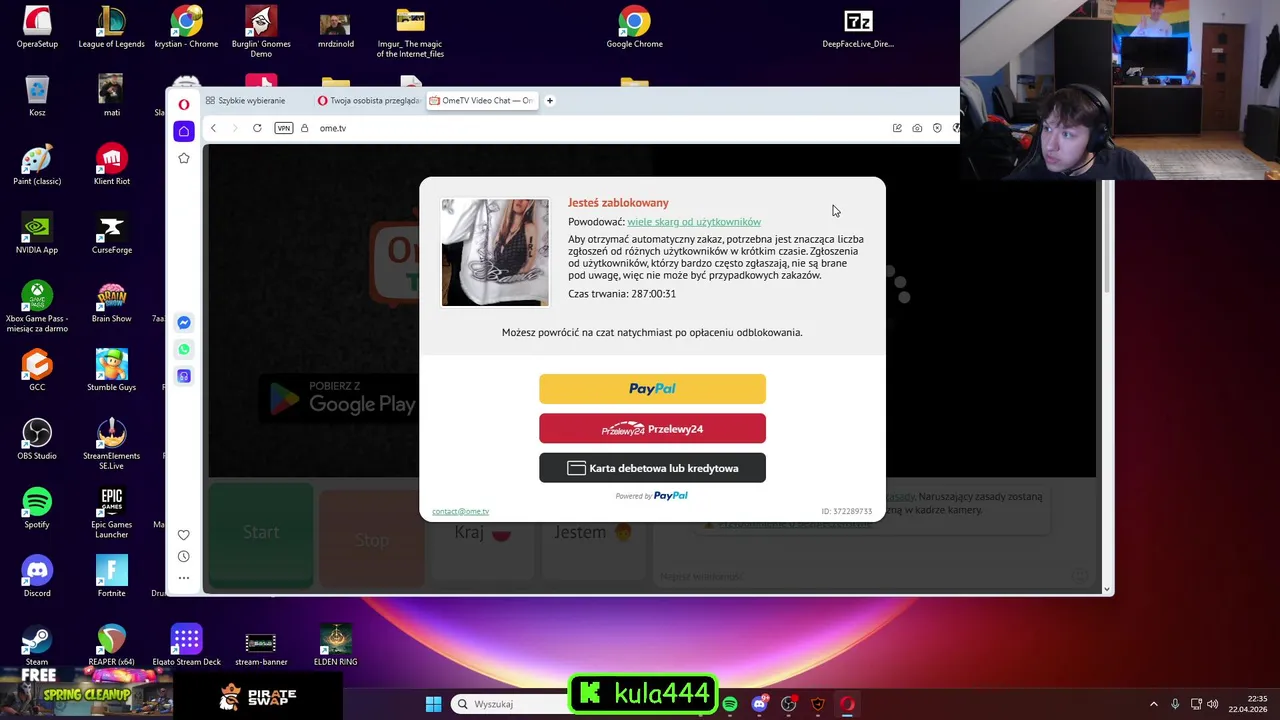1280x720 pixels.
Task: Open Discord from the taskbar
Action: point(759,704)
